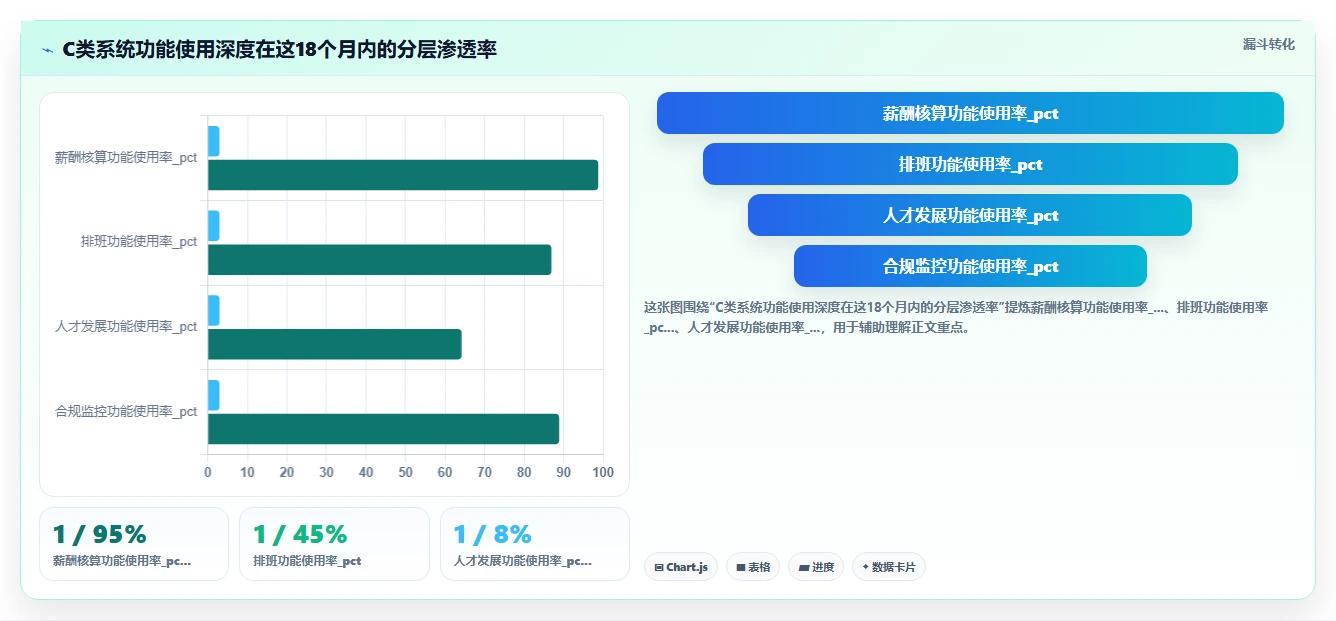The image size is (1336, 621).
Task: Click the small blue bar for 薪酬核算功能使用率_pct
Action: tap(213, 141)
